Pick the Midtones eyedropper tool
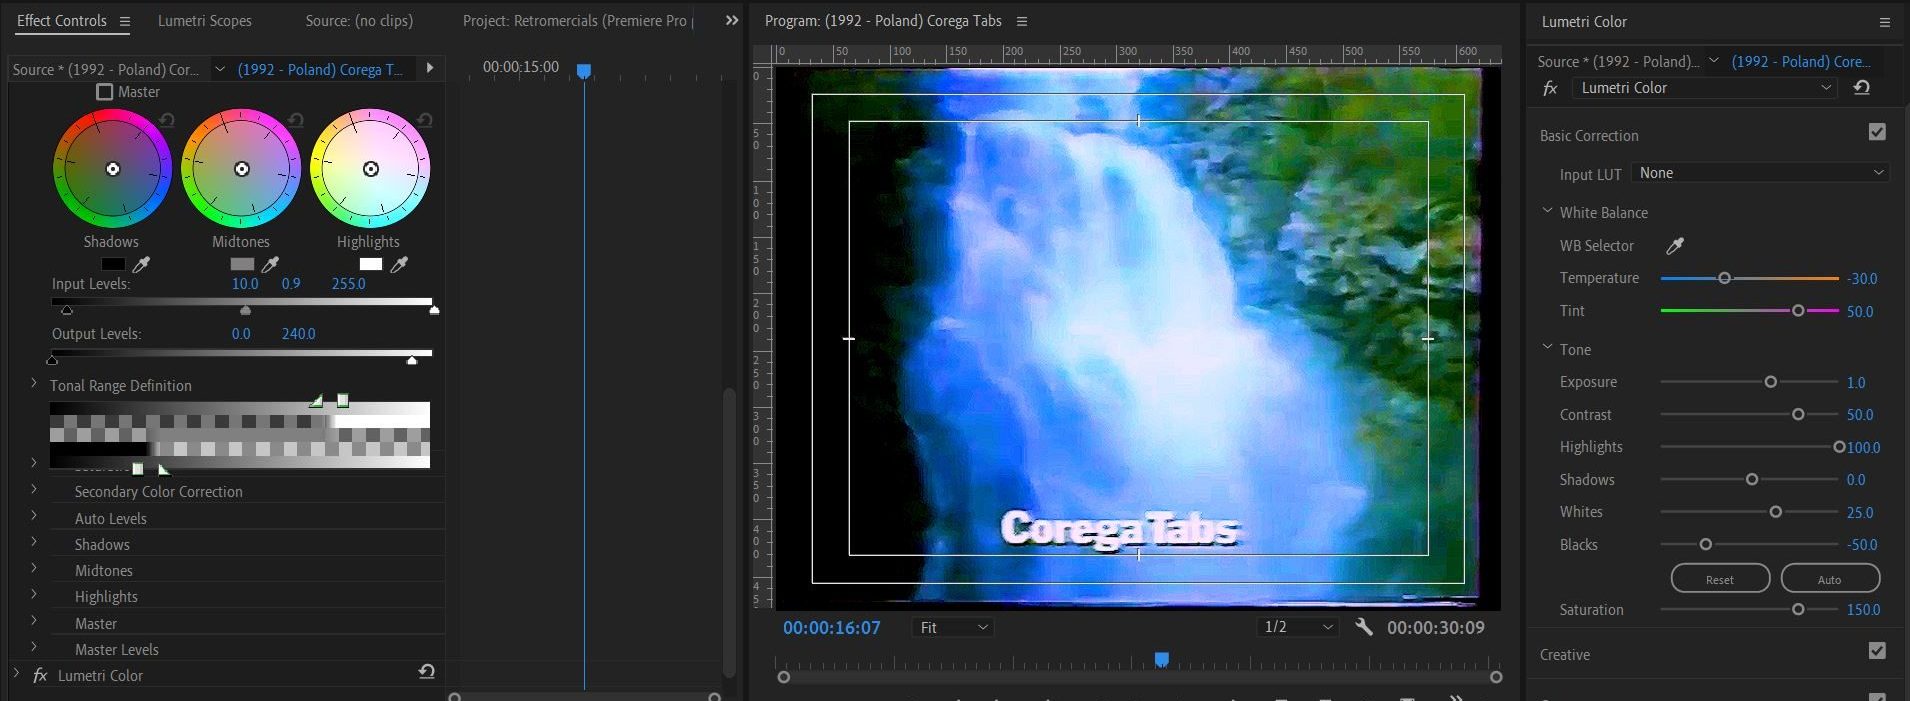Viewport: 1910px width, 701px height. (x=270, y=264)
